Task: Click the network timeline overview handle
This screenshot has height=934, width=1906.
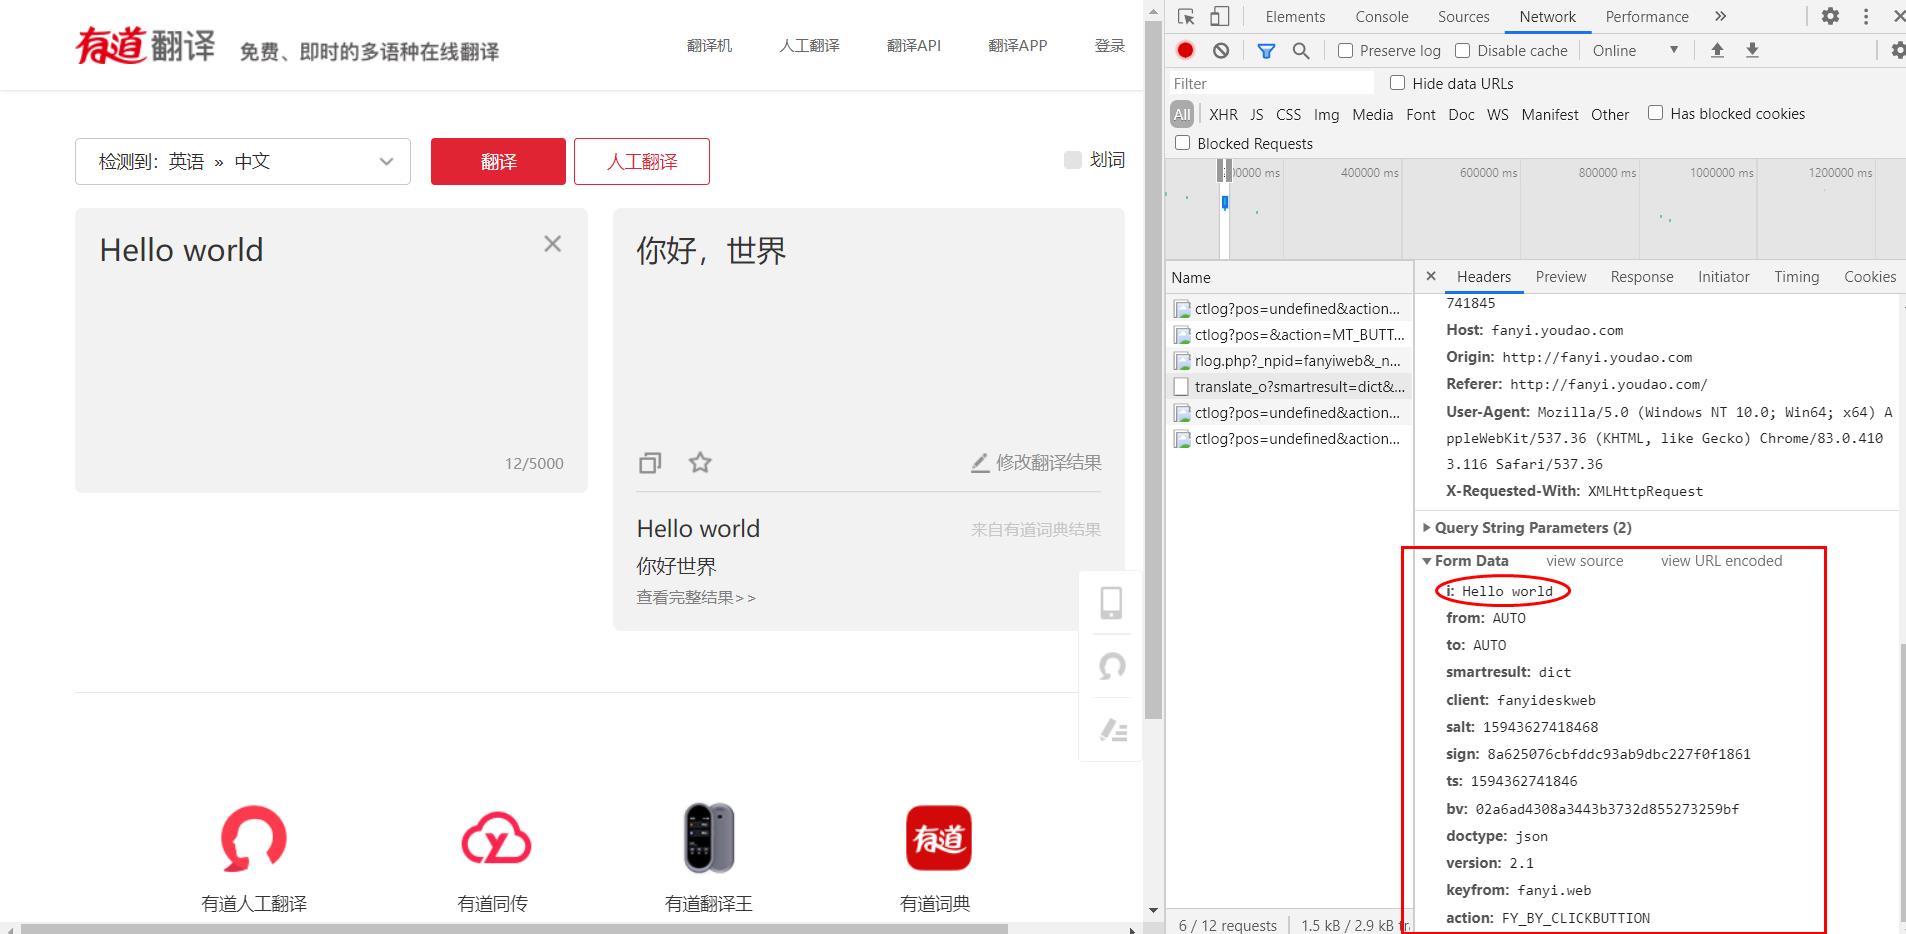Action: [x=1224, y=172]
